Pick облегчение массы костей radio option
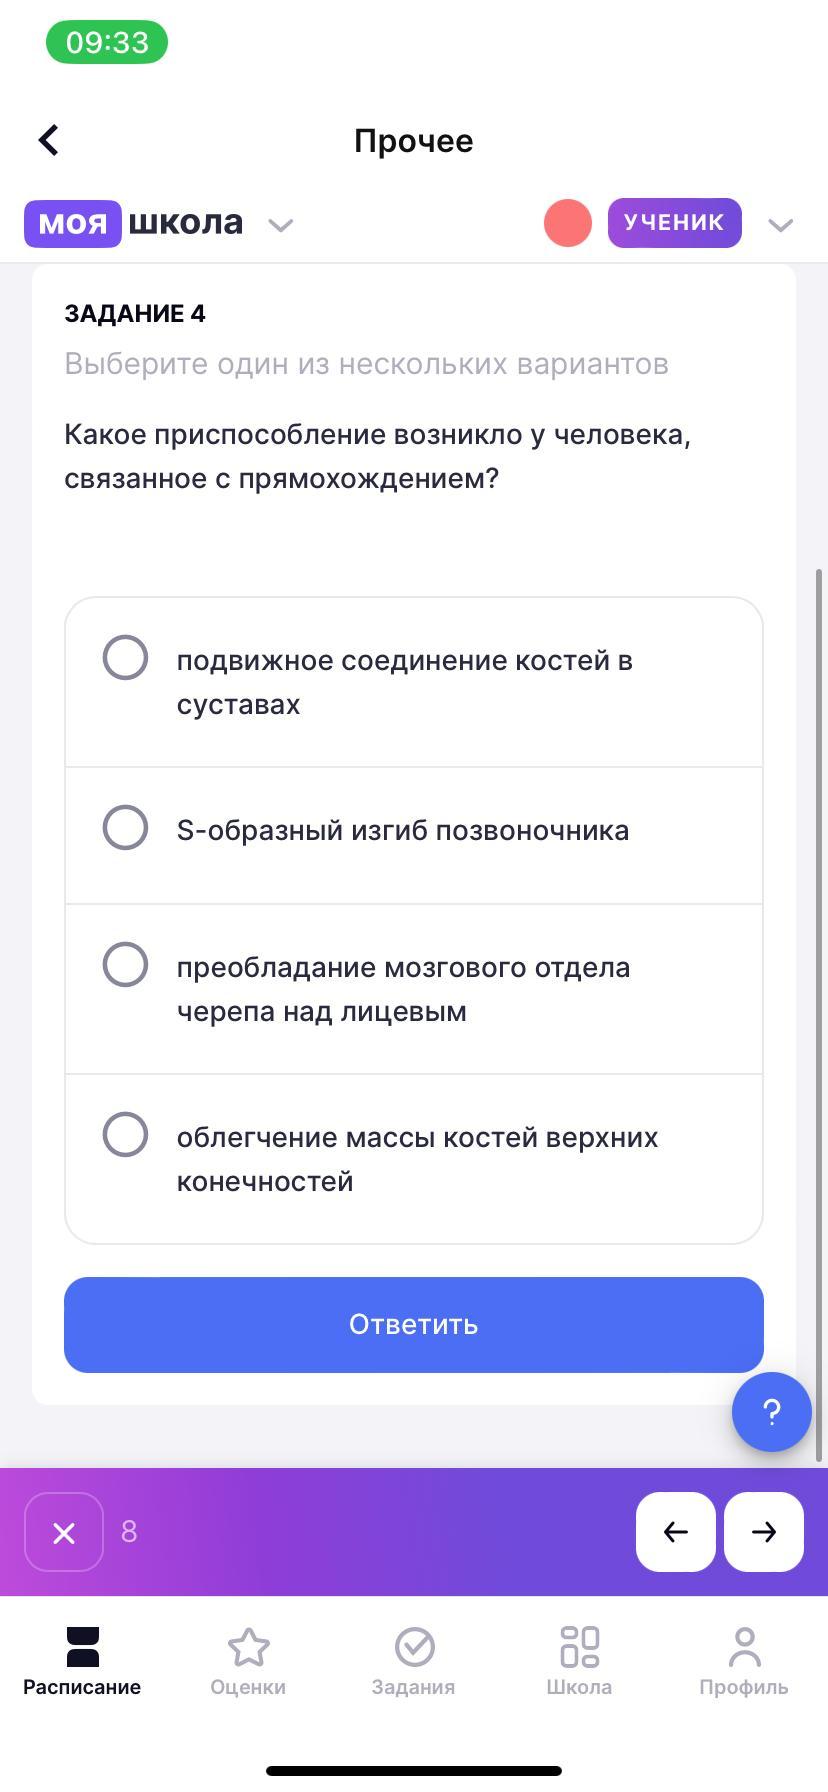This screenshot has width=828, height=1792. coord(126,1135)
